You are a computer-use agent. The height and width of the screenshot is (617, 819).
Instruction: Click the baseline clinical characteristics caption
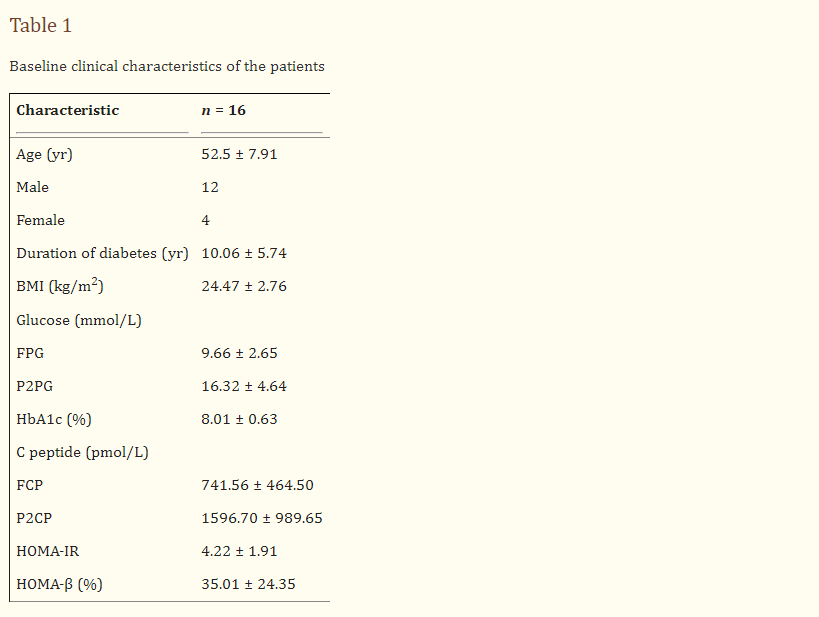point(167,67)
